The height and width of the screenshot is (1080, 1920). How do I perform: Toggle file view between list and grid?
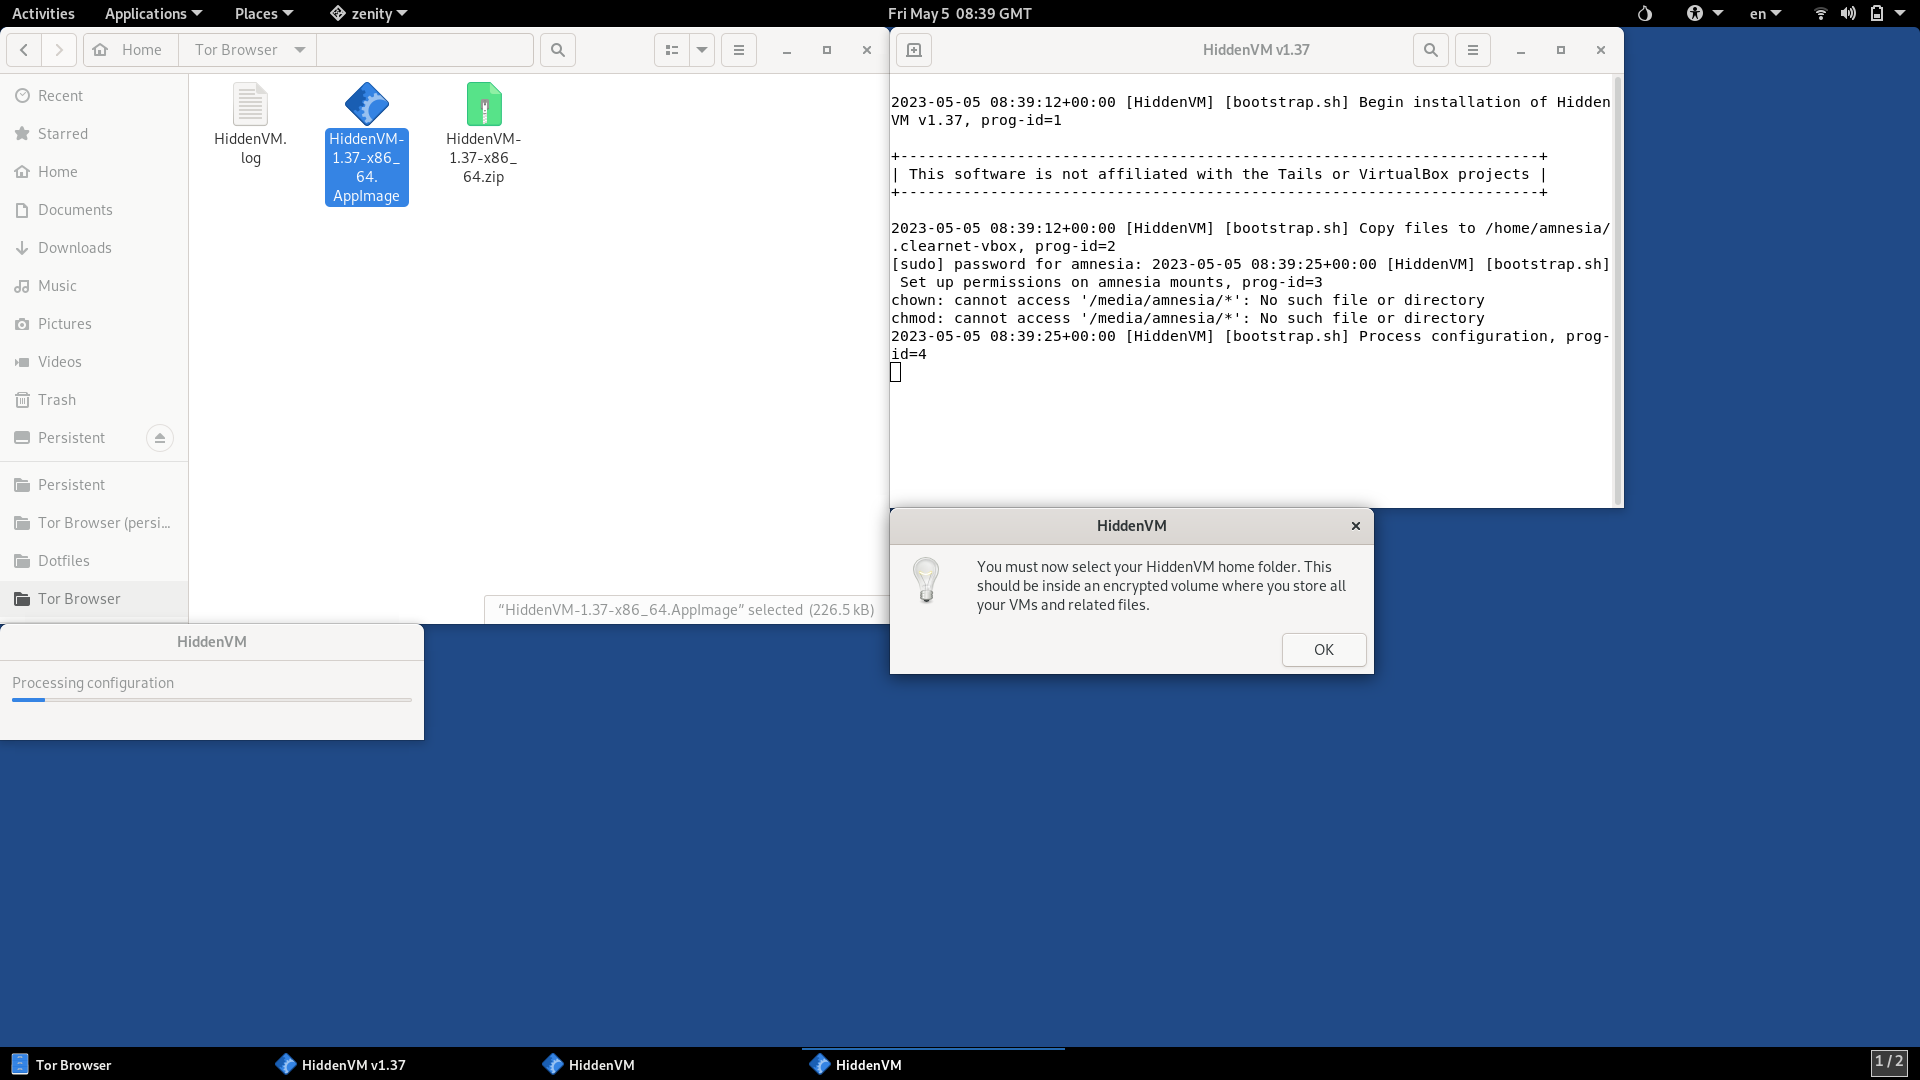coord(672,50)
